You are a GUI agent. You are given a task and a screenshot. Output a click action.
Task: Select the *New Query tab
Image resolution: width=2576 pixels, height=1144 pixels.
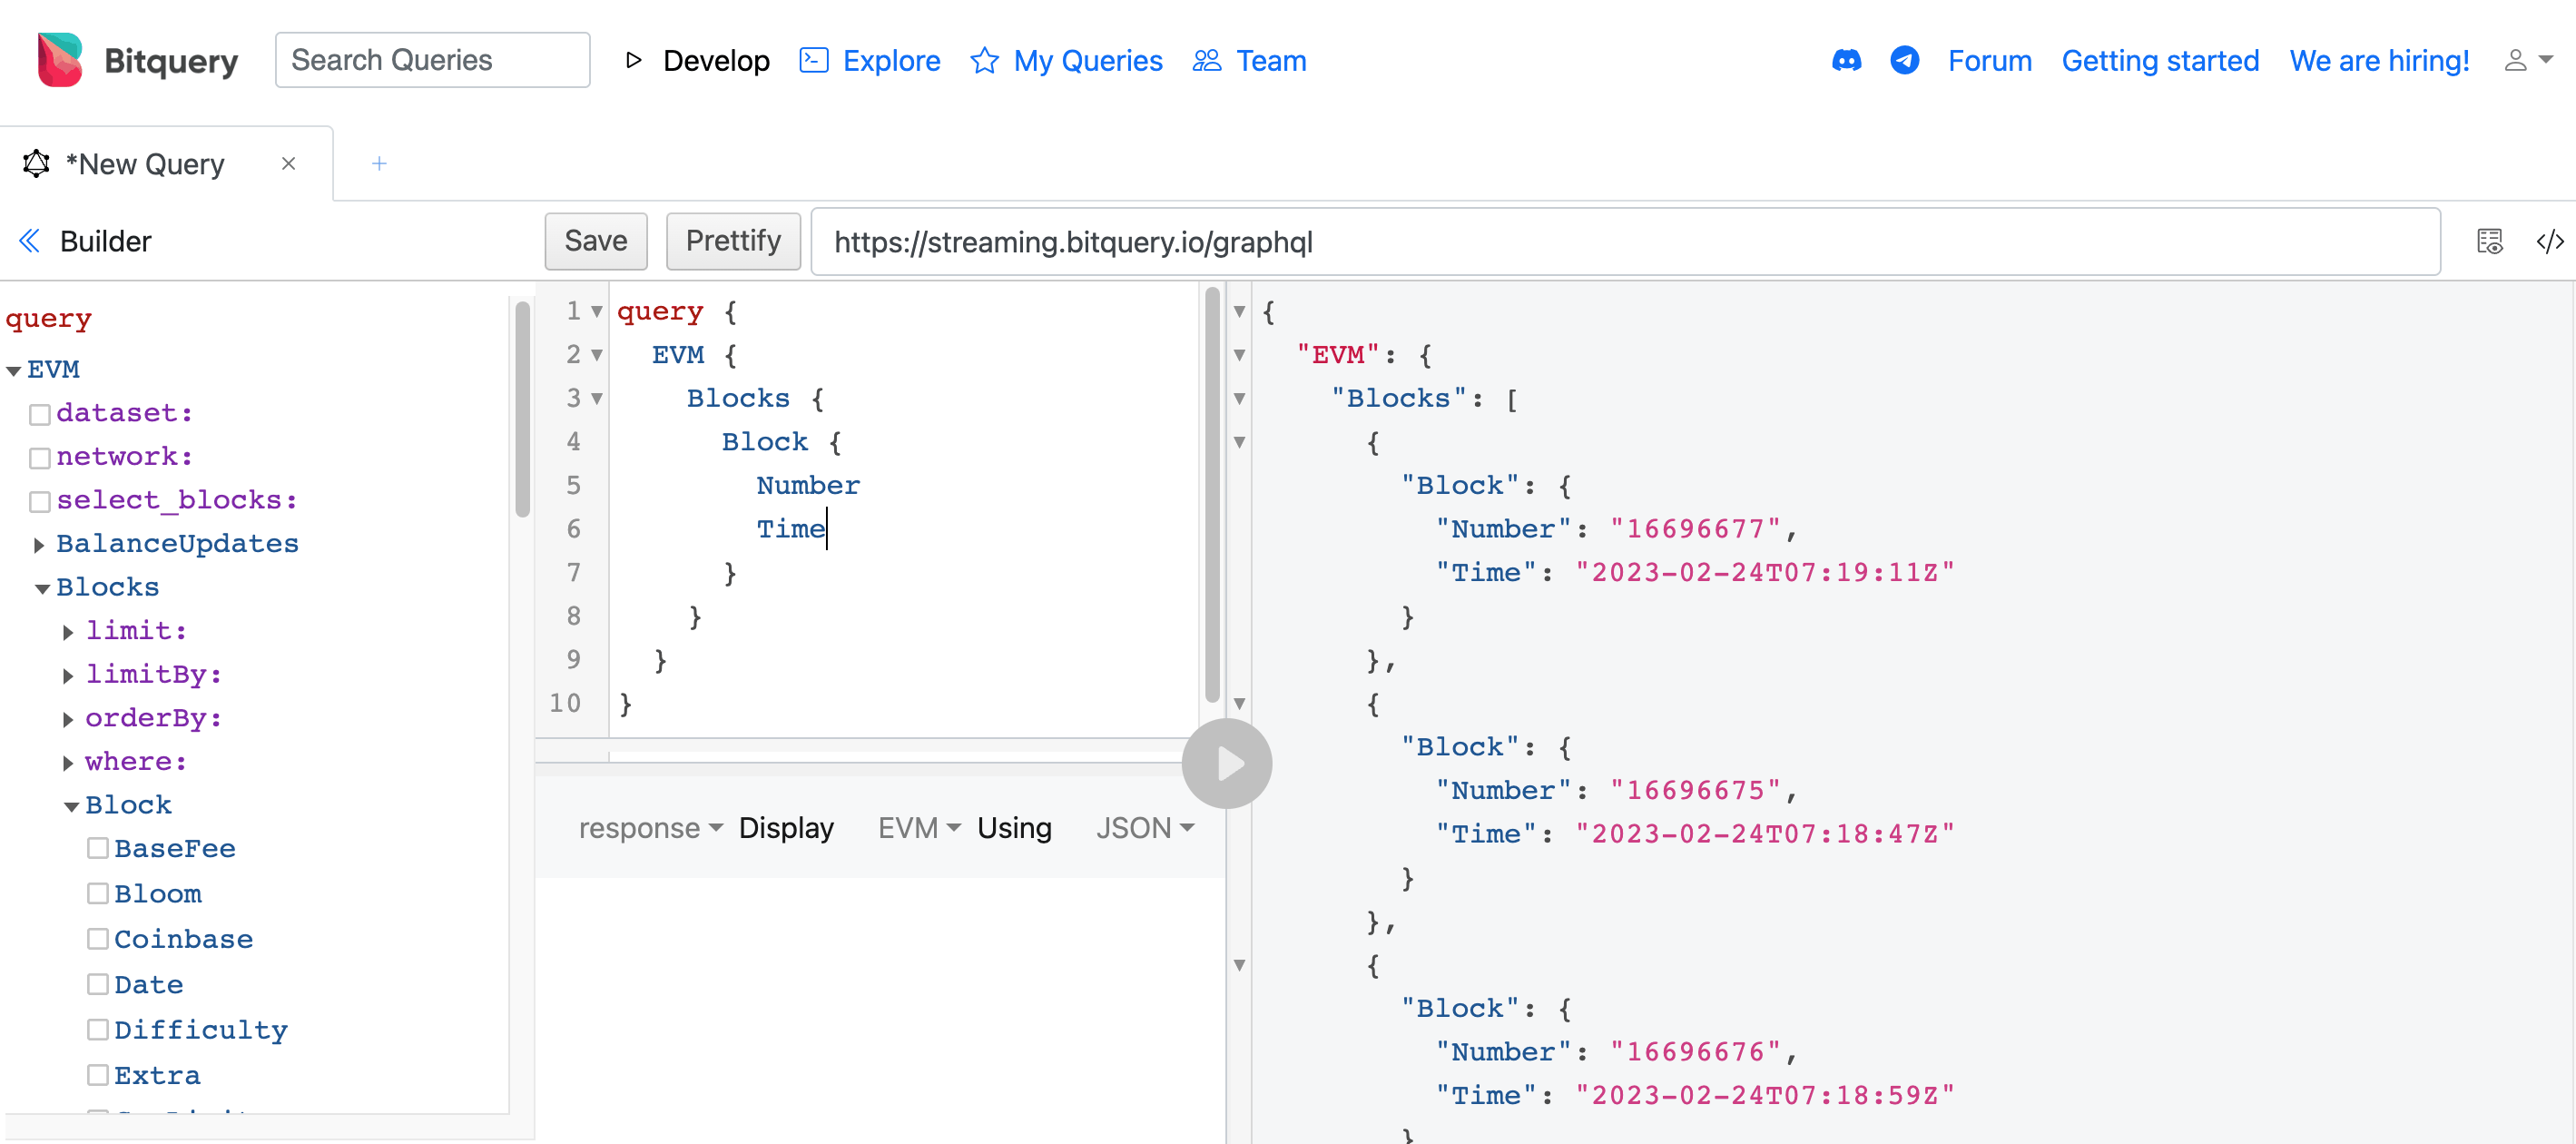point(145,164)
